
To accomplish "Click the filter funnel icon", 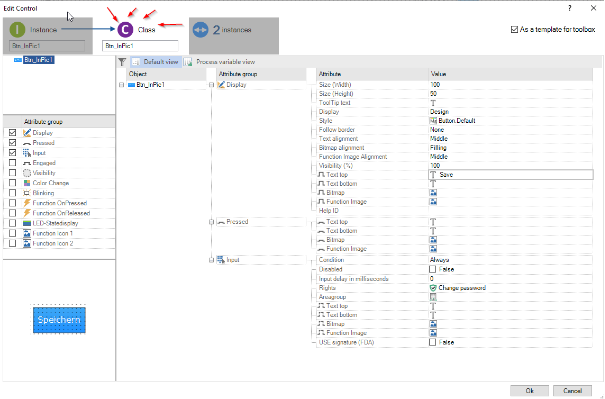I will (x=122, y=62).
